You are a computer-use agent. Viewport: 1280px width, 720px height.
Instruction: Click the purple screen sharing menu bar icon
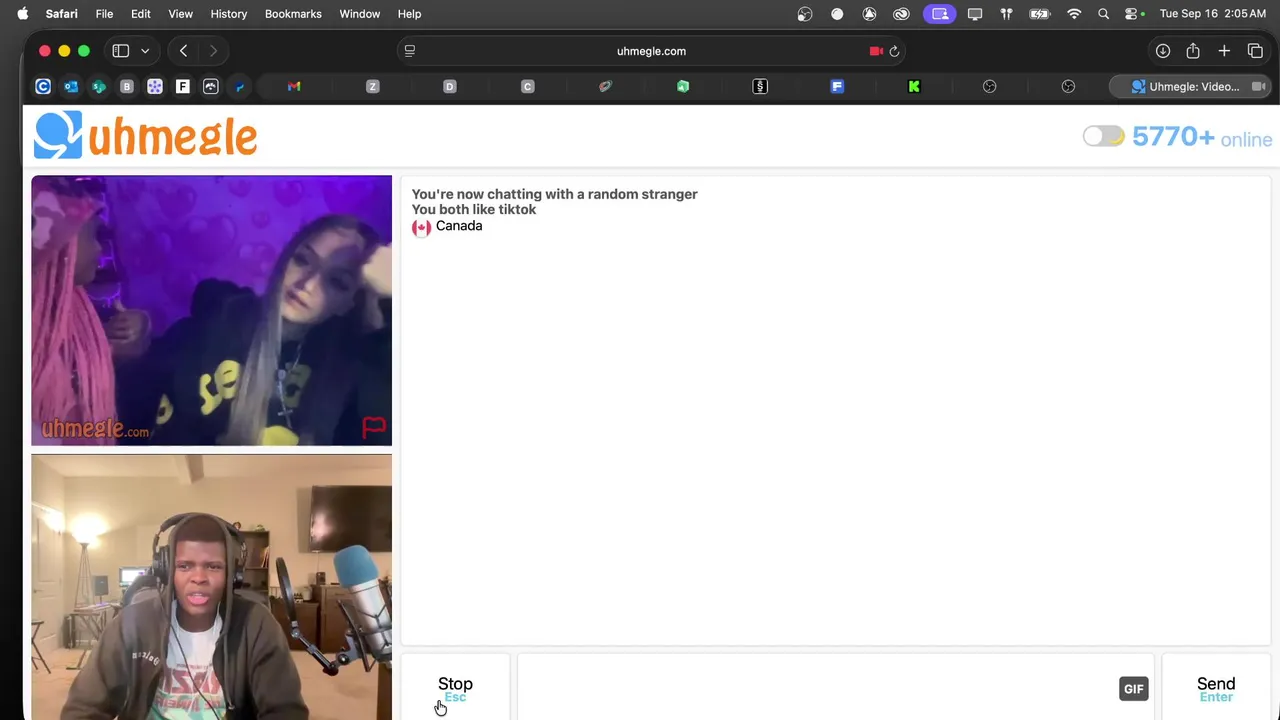click(939, 14)
